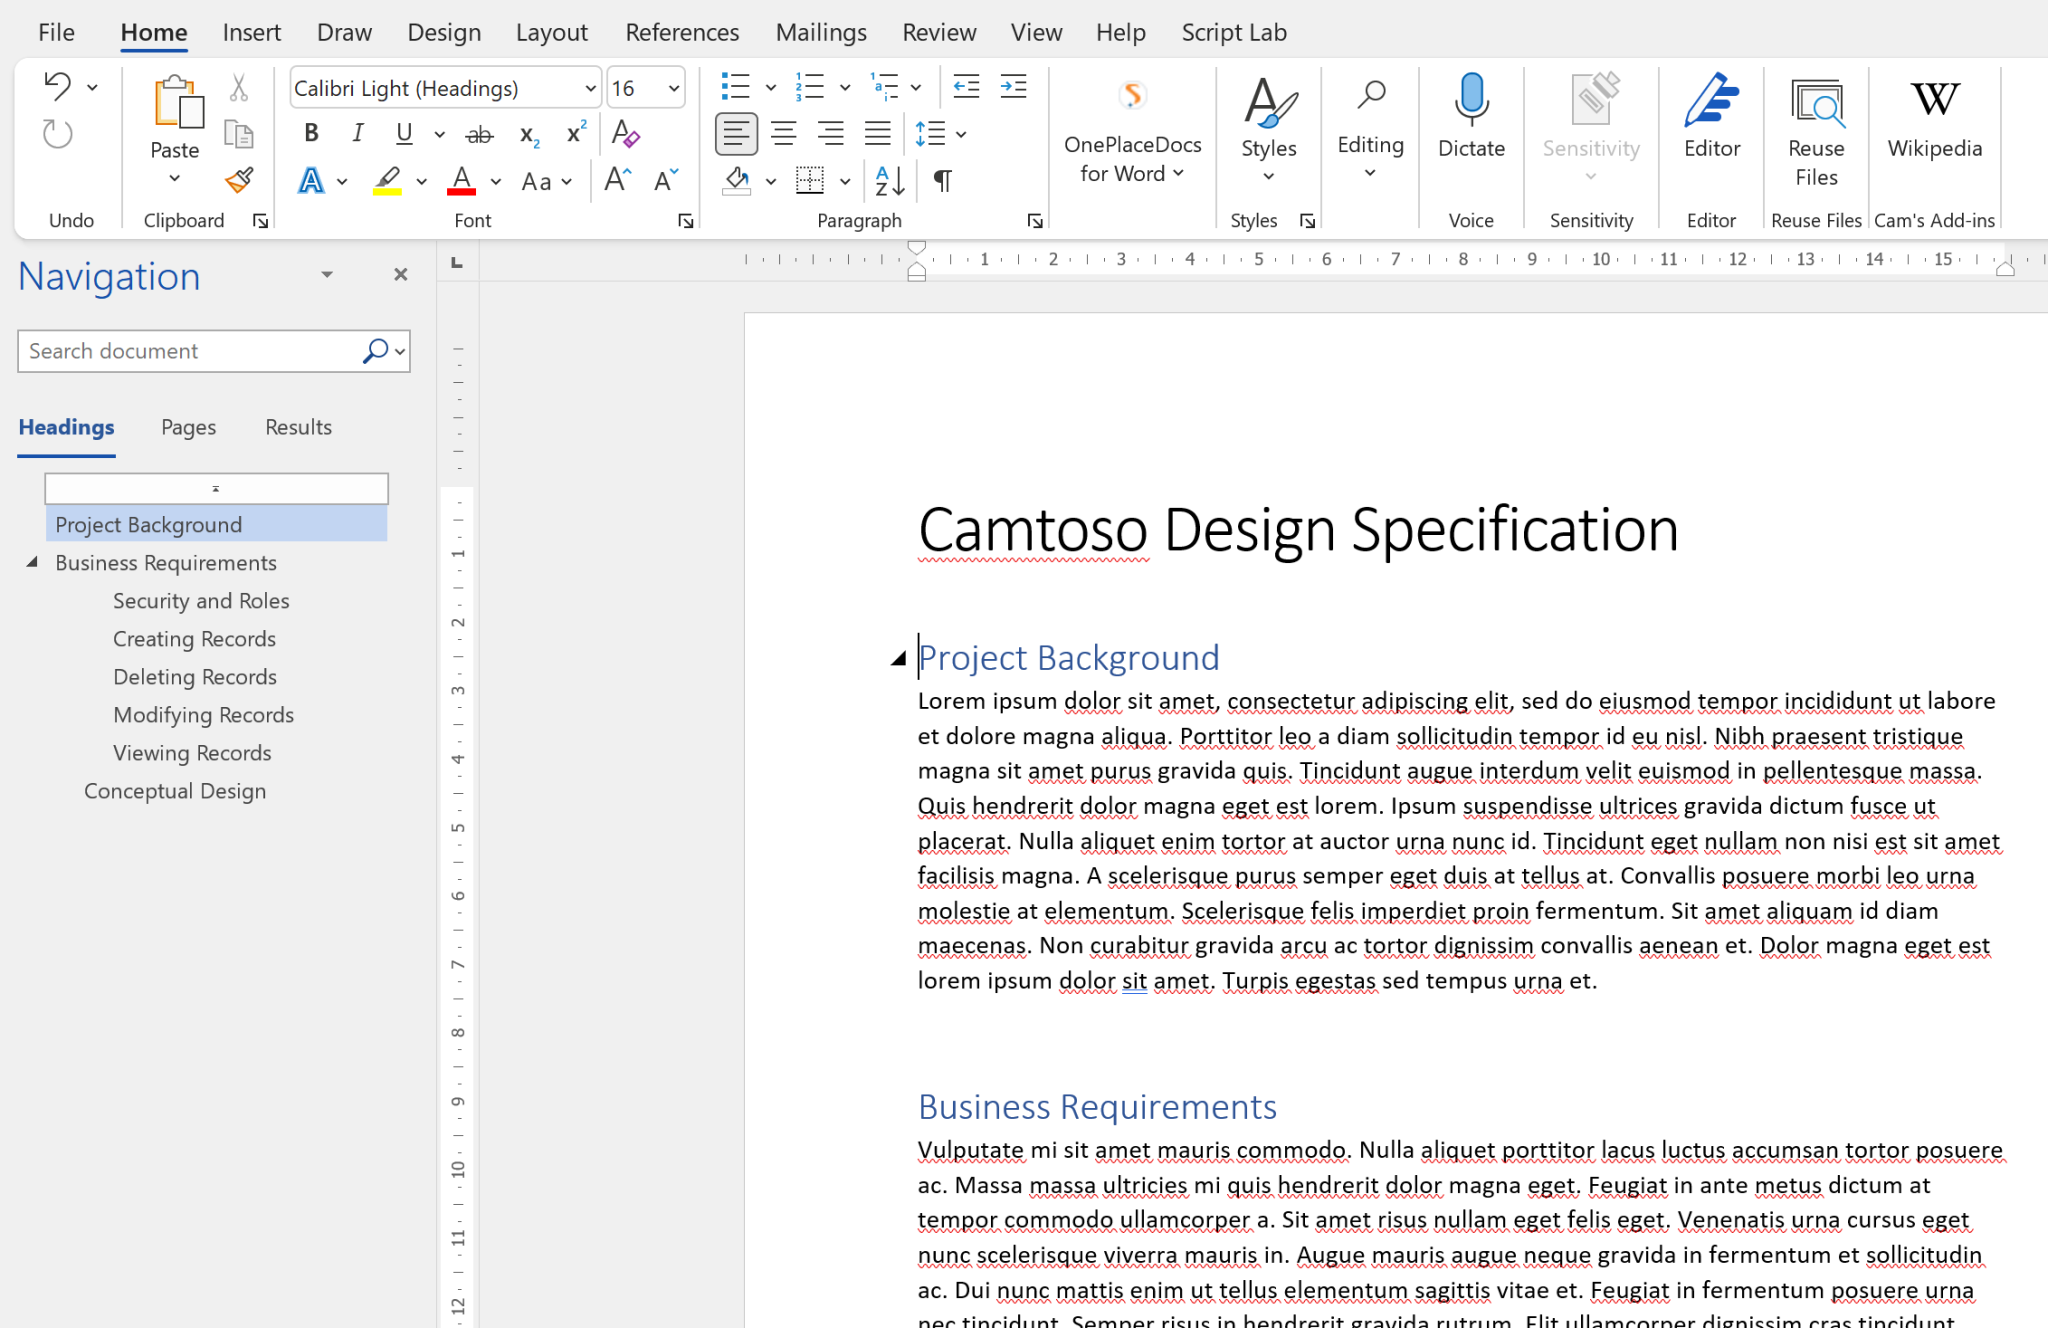
Task: Toggle show paragraph marks
Action: point(939,181)
